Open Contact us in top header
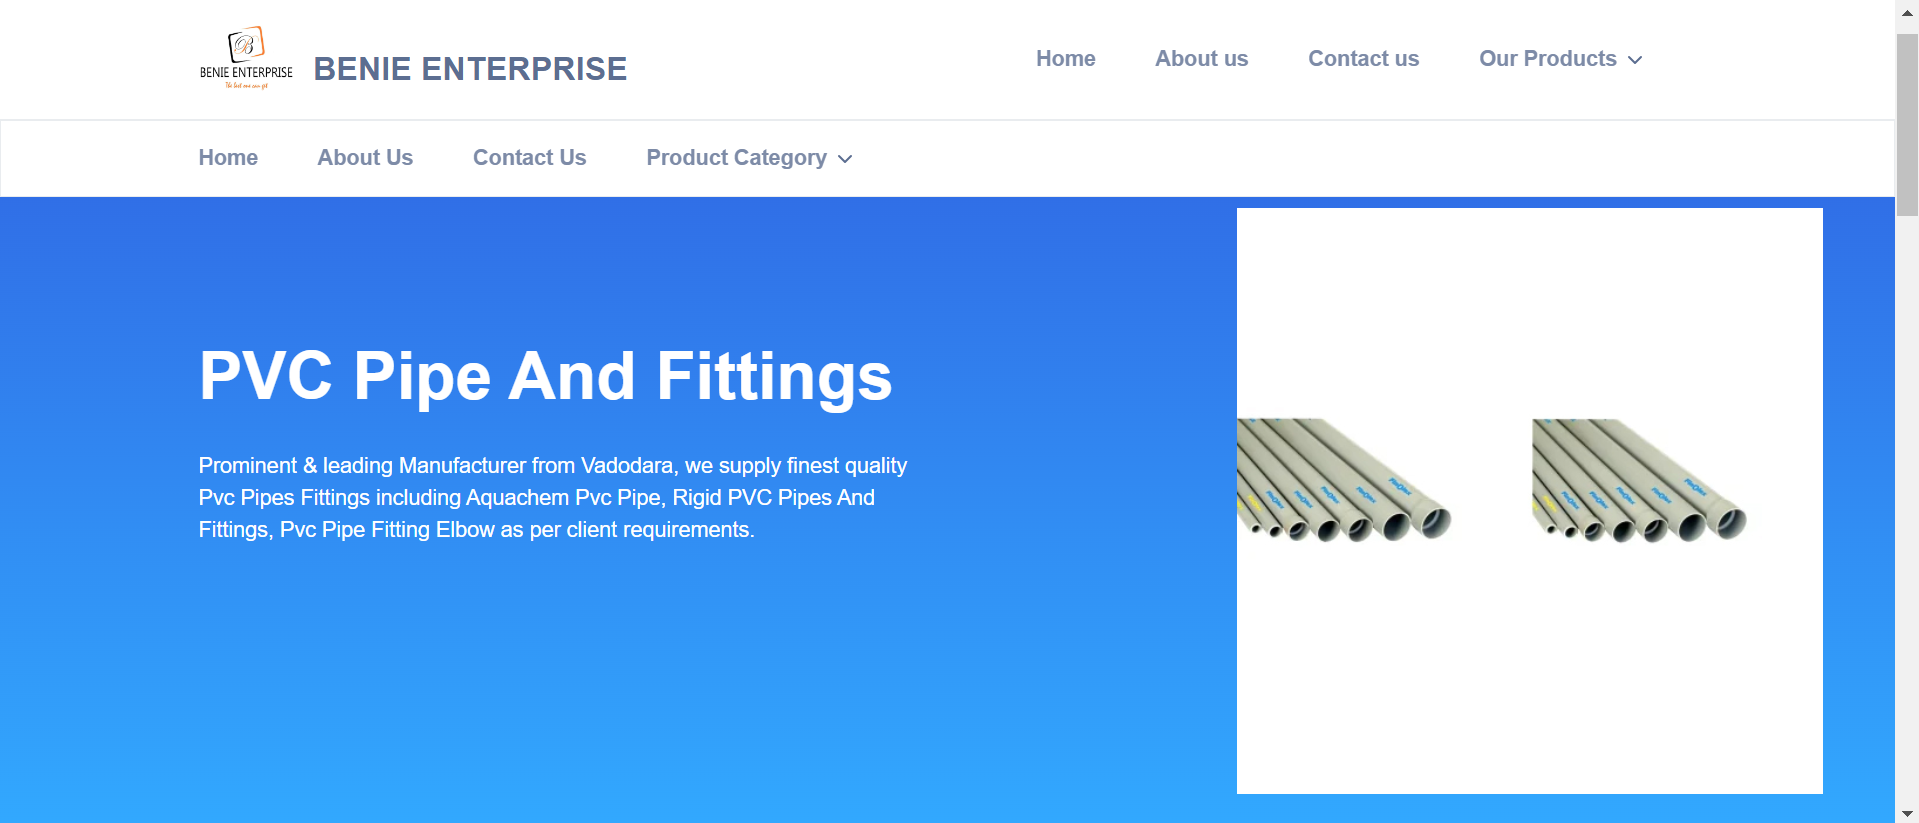 click(x=1363, y=59)
